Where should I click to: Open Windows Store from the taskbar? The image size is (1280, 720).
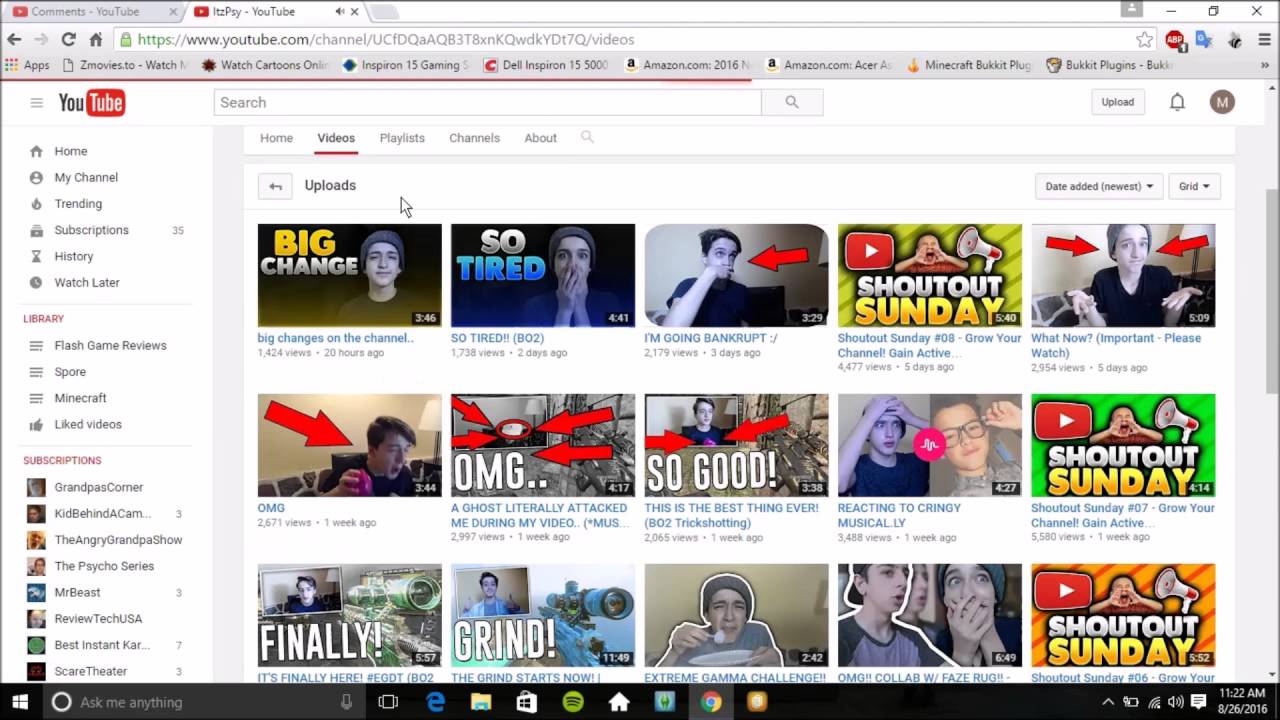pos(527,702)
